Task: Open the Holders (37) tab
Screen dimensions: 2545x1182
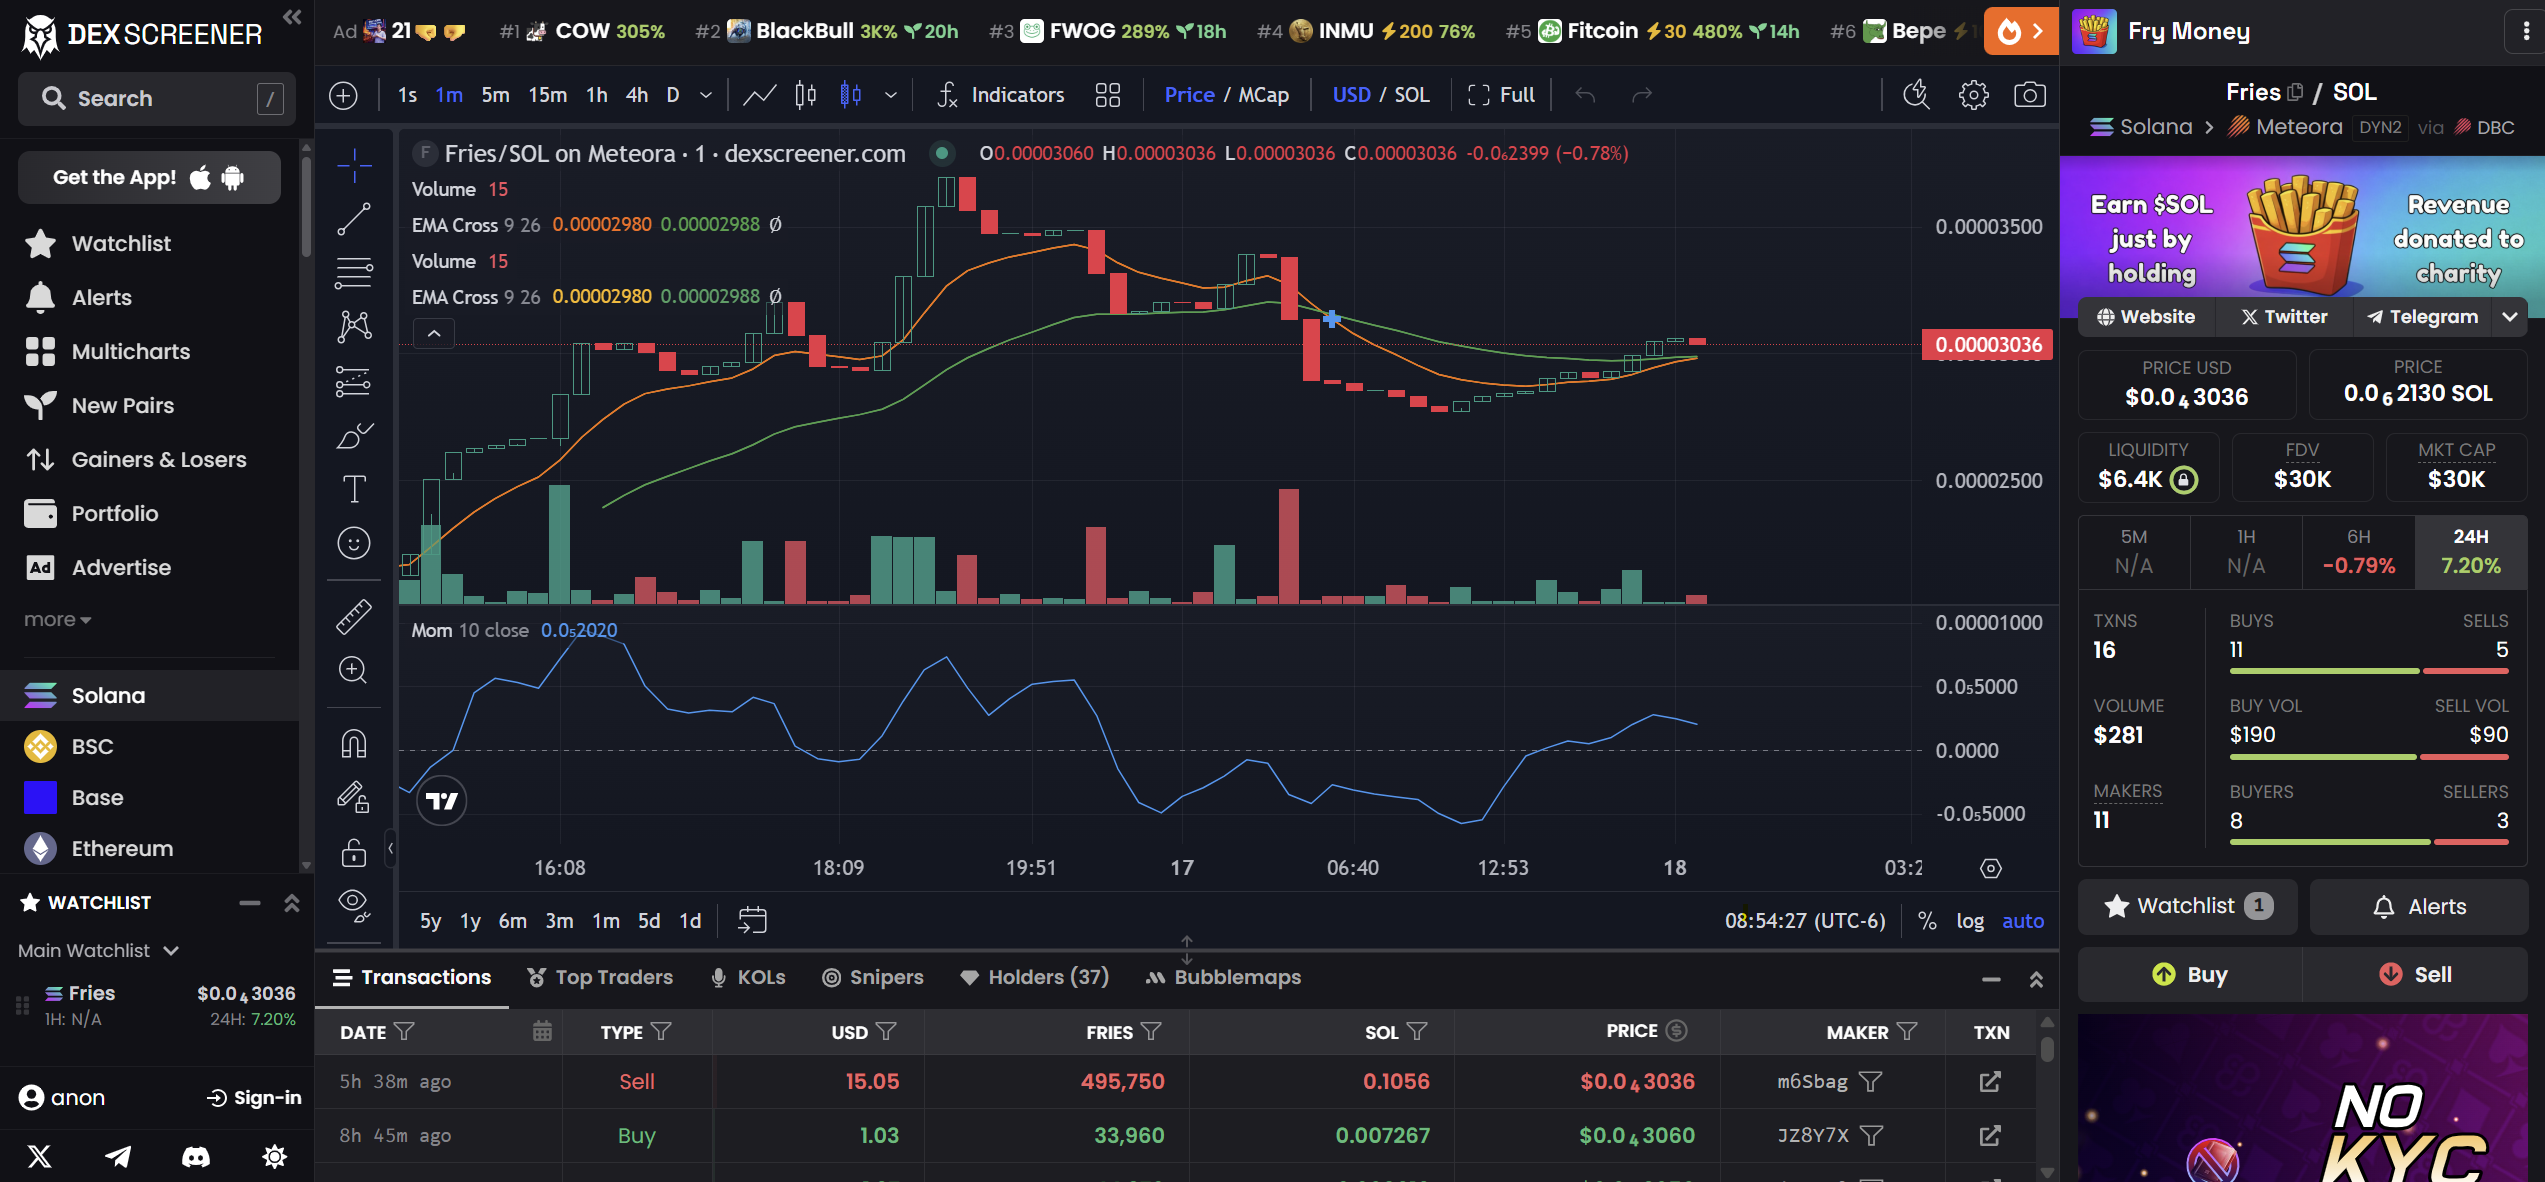Action: pyautogui.click(x=1034, y=977)
